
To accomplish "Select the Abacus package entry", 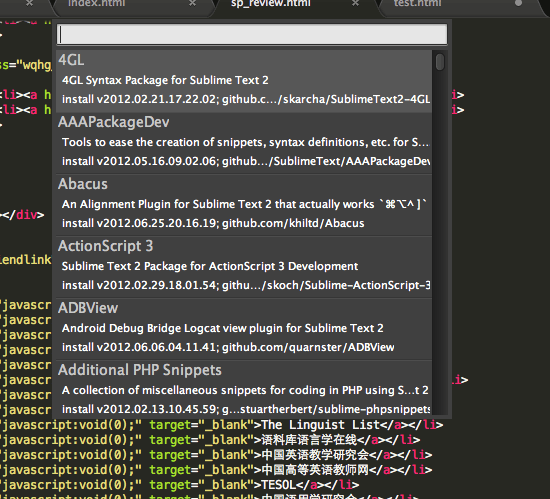I will 244,205.
